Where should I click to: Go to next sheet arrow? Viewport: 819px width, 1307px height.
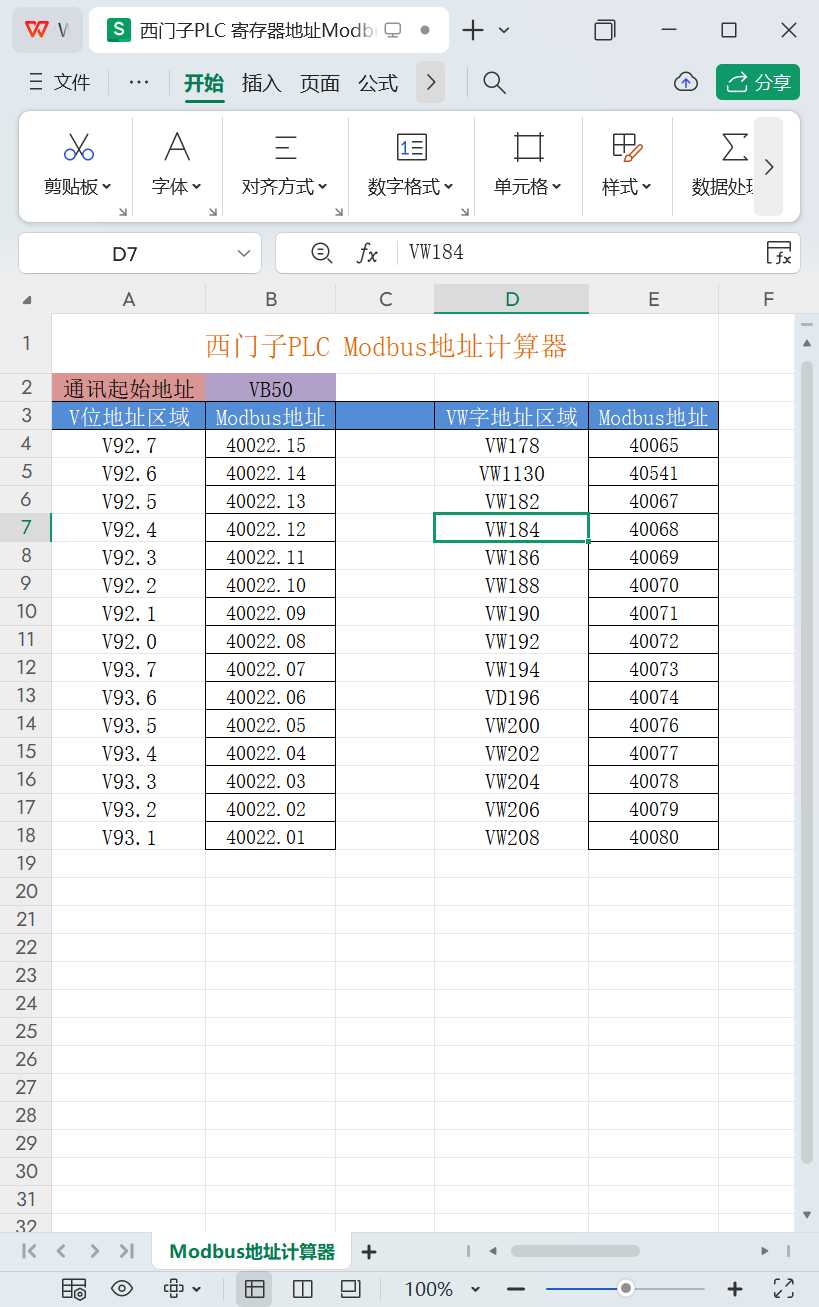94,1251
